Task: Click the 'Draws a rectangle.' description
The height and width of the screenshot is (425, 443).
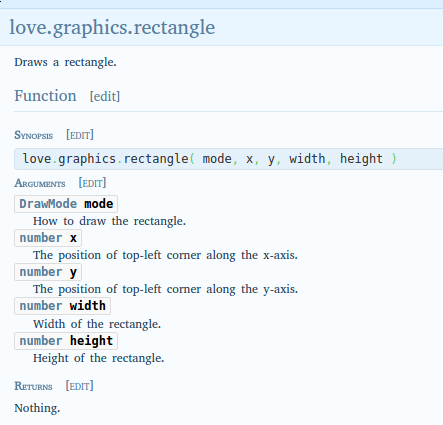Action: point(65,62)
